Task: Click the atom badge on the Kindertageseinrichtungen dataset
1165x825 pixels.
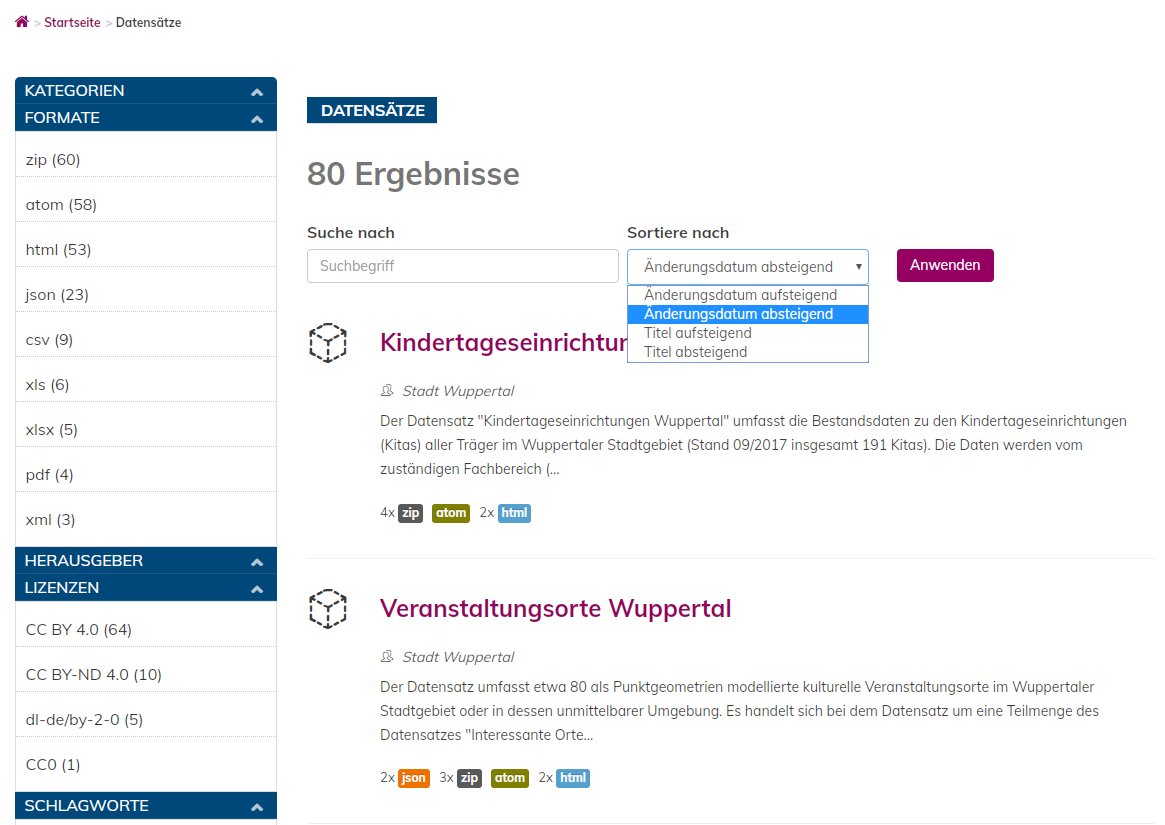Action: [451, 512]
